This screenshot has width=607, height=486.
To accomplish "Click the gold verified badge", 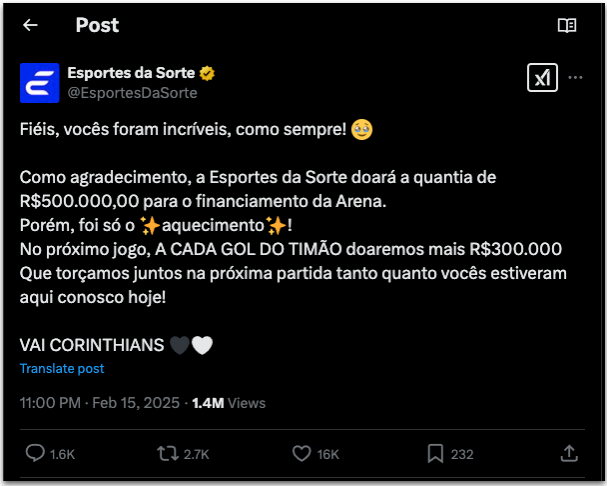I will click(x=210, y=73).
